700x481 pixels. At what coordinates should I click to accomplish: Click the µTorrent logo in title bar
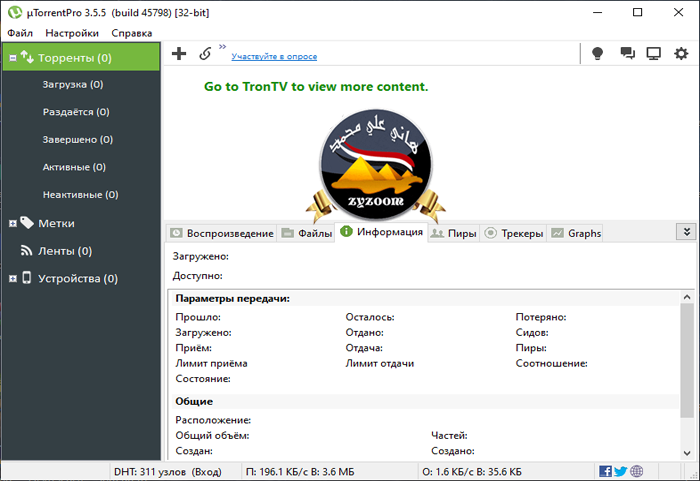pos(15,12)
